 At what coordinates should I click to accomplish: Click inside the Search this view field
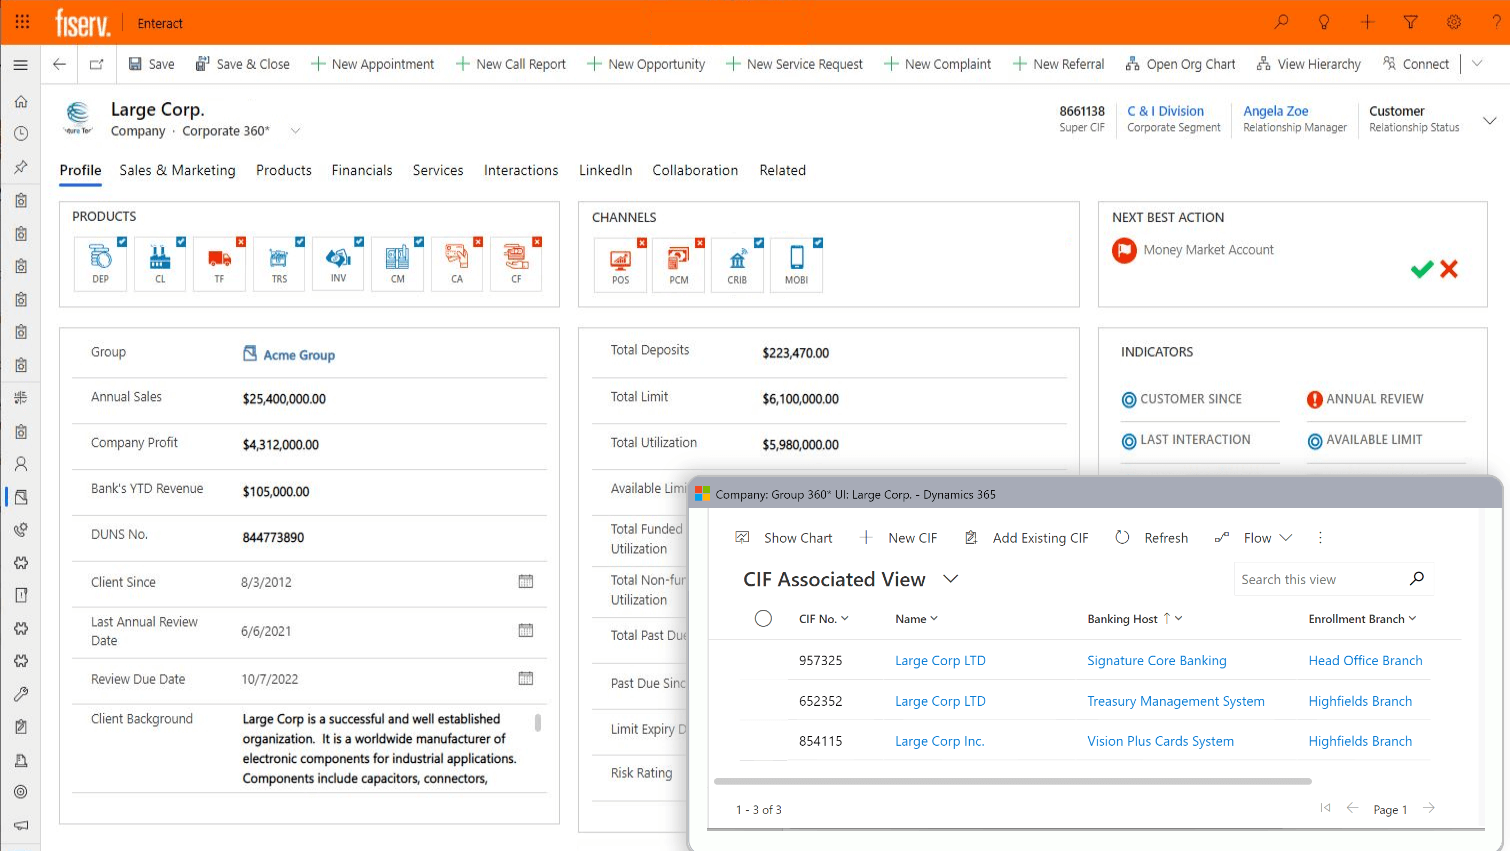tap(1320, 578)
